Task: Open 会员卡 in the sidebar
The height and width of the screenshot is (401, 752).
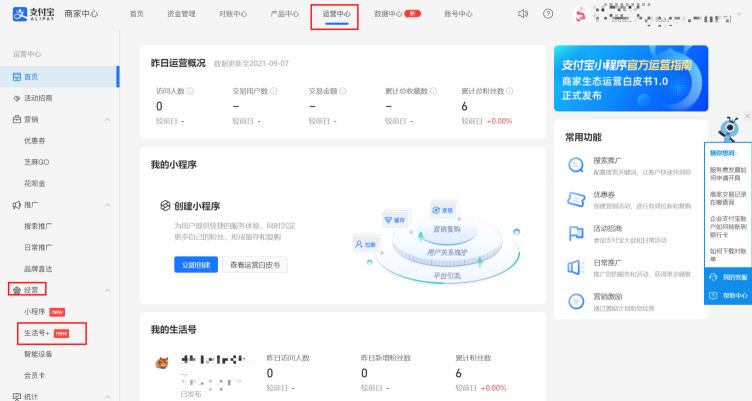Action: (35, 376)
